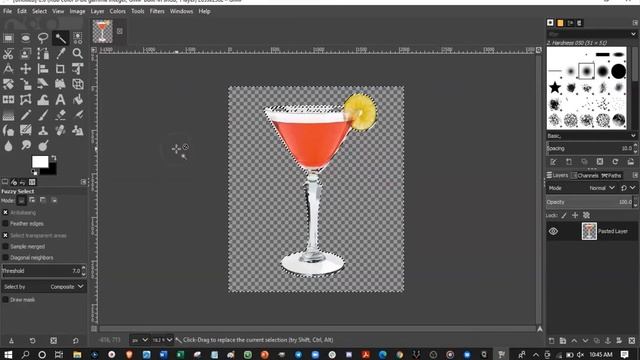Select the Text tool
640x360 pixels.
coord(60,100)
